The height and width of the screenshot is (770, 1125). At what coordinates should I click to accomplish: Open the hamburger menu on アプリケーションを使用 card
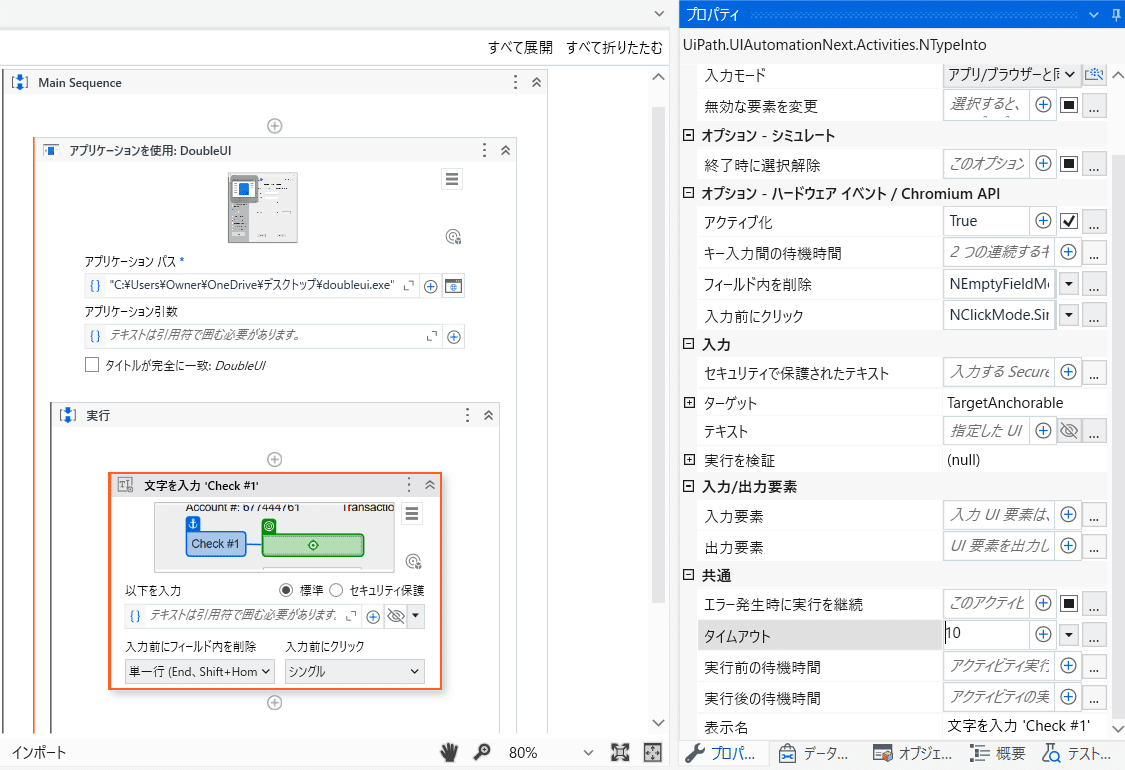coord(452,178)
